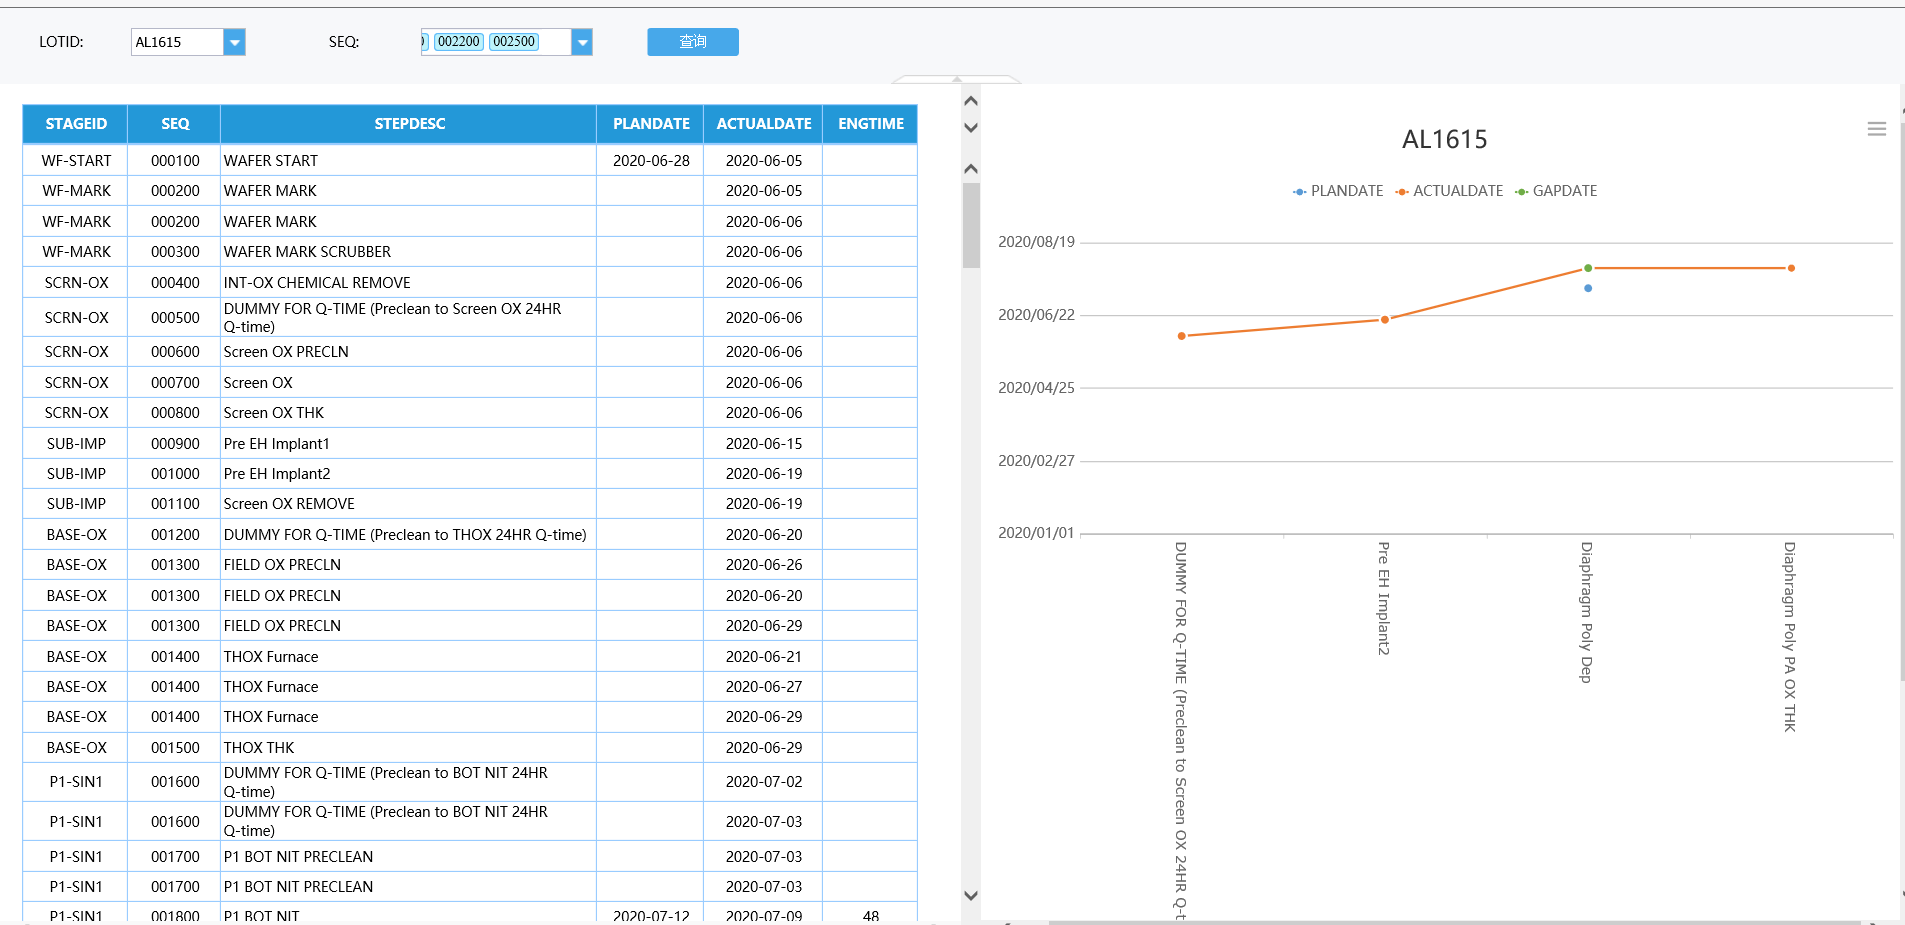Open the SEQ multi-select dropdown arrow
This screenshot has width=1905, height=925.
582,42
